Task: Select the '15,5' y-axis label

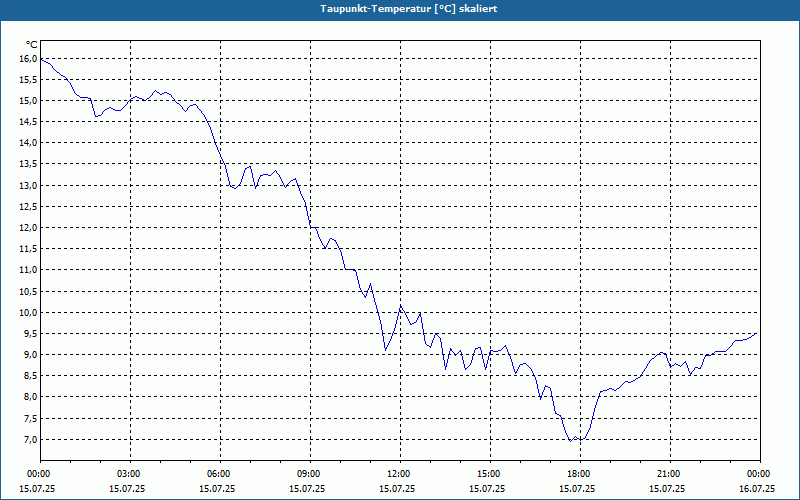Action: click(x=29, y=80)
